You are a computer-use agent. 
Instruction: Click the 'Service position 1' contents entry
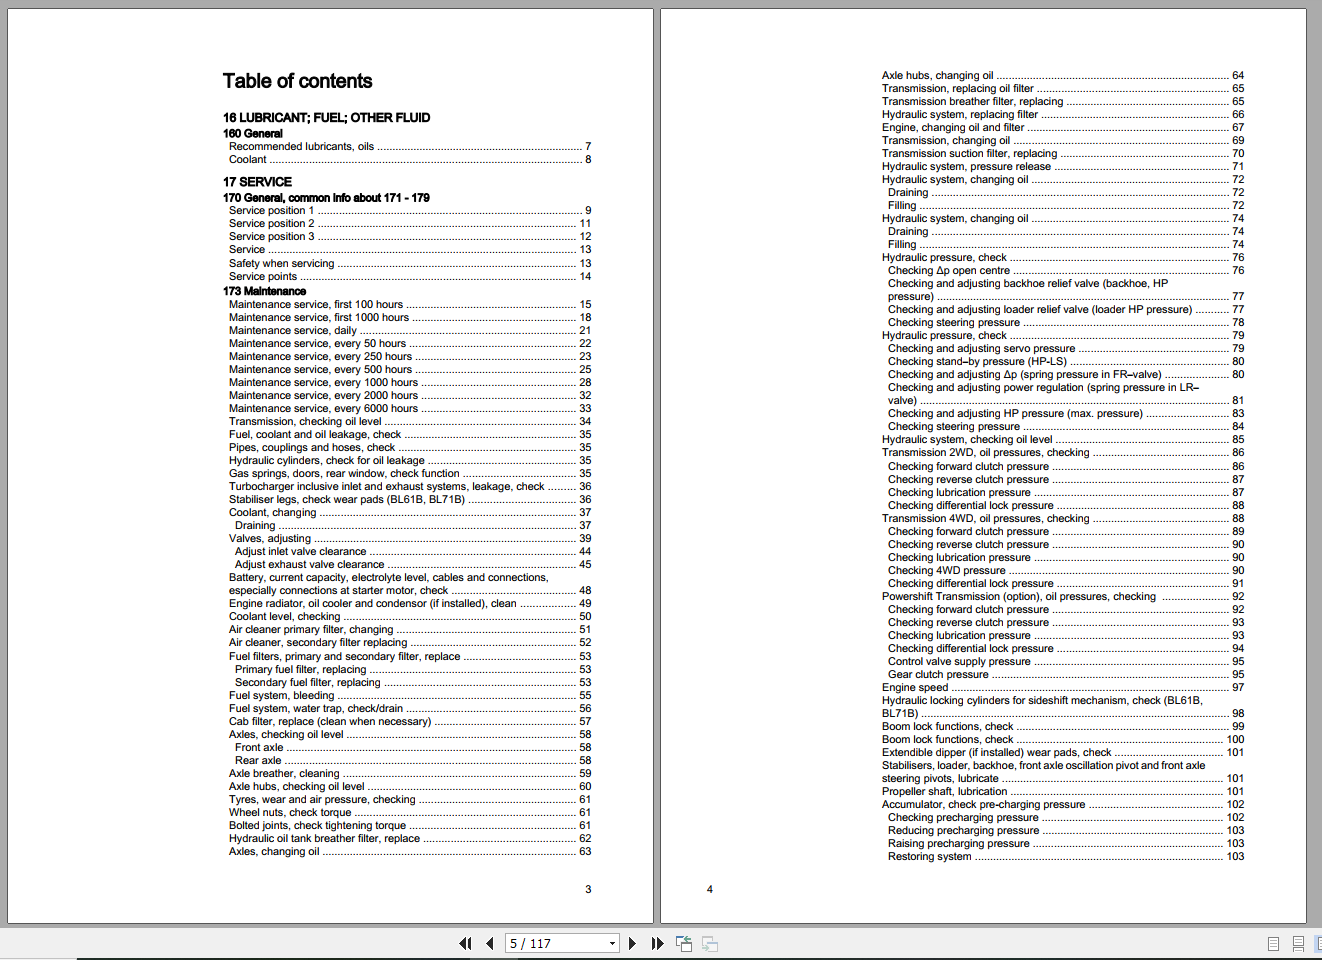point(410,210)
